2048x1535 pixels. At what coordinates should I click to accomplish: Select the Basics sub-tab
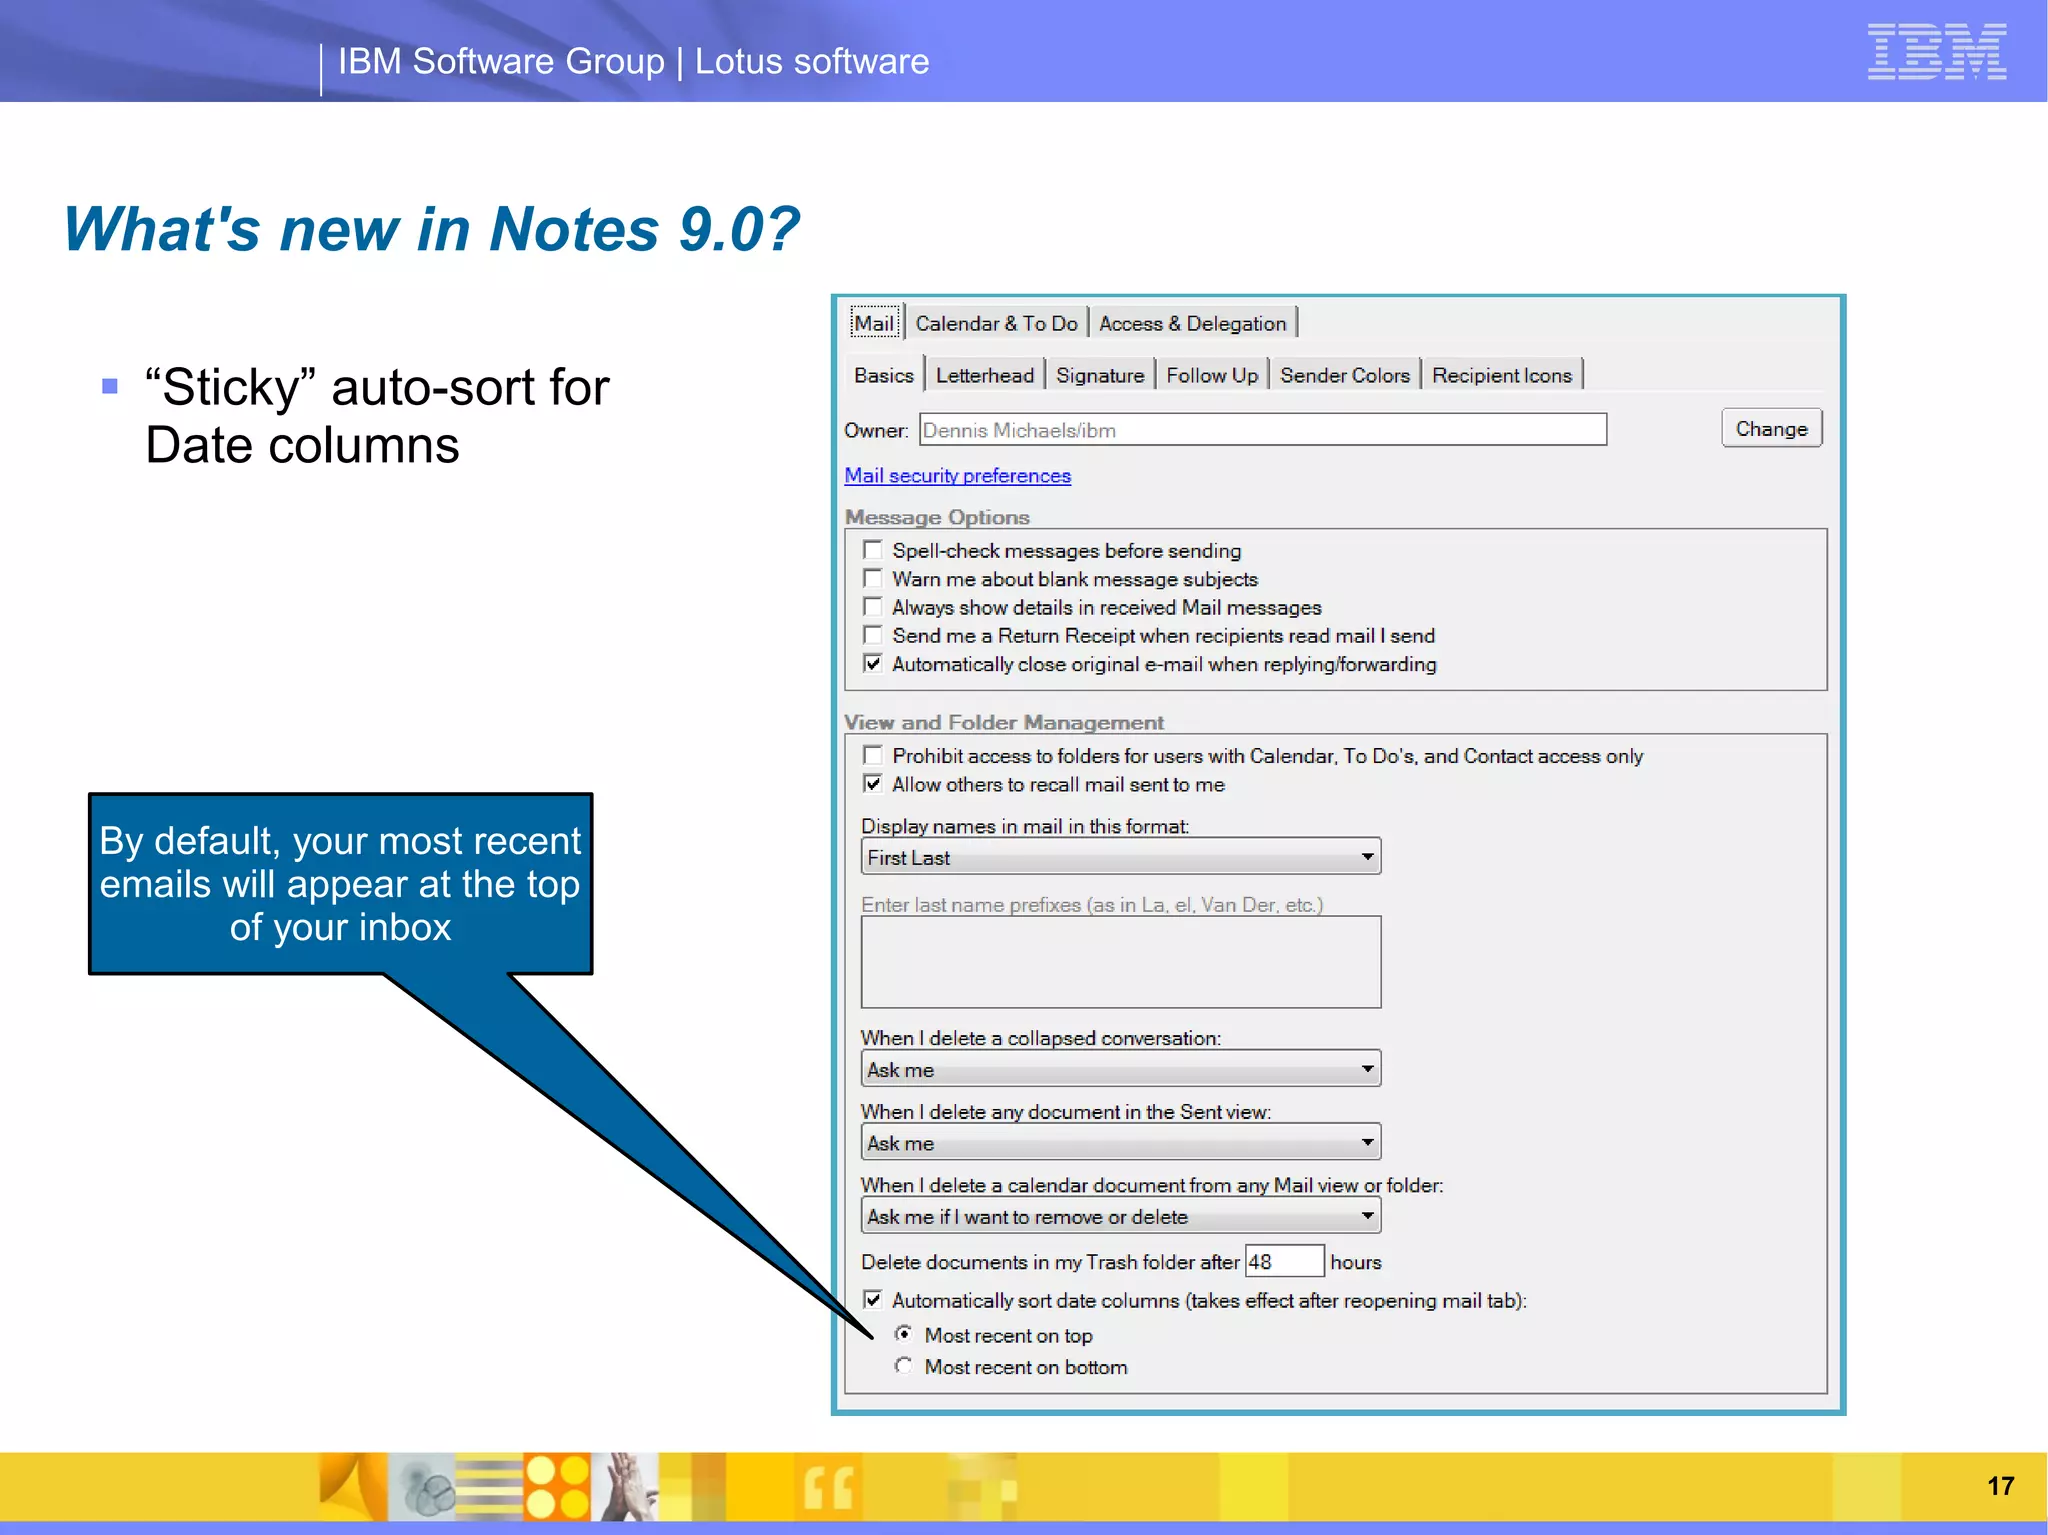point(884,375)
